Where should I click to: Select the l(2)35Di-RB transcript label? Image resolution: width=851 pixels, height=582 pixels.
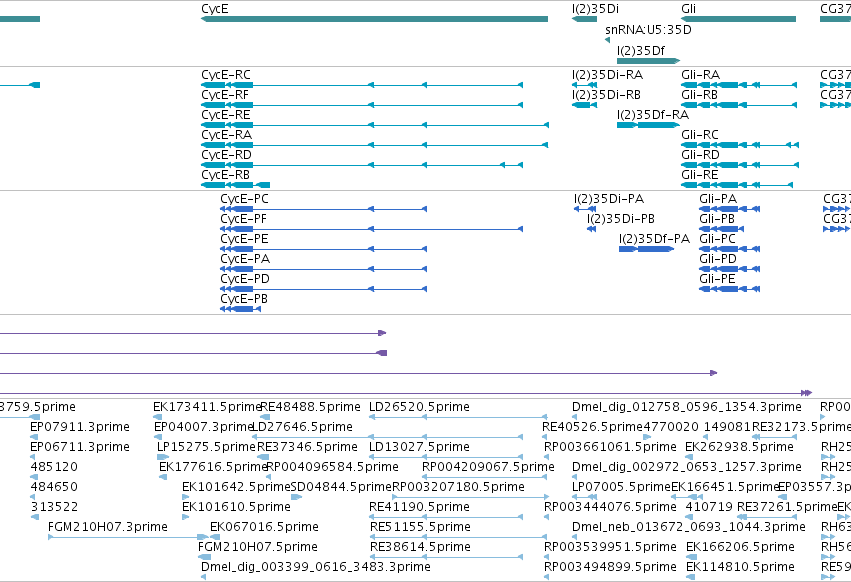(606, 95)
